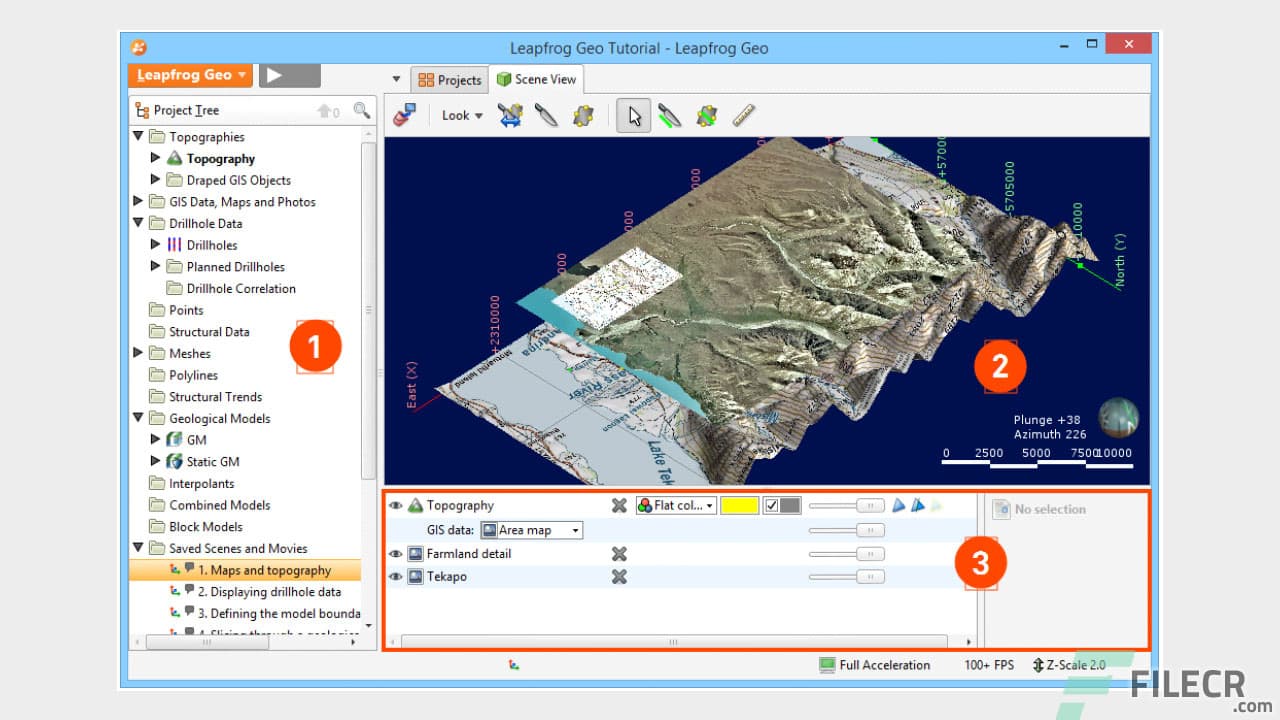This screenshot has height=720, width=1280.
Task: Open the Ruler measurement tool
Action: pyautogui.click(x=744, y=115)
